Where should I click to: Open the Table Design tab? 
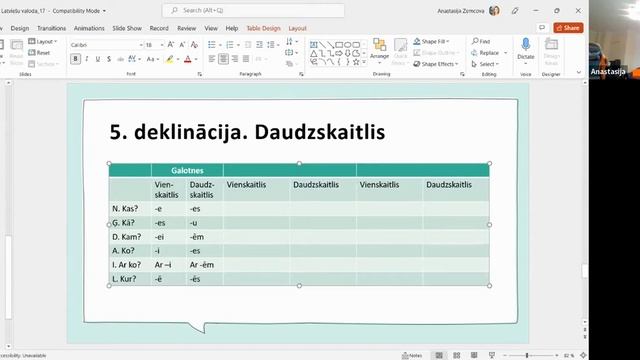263,28
